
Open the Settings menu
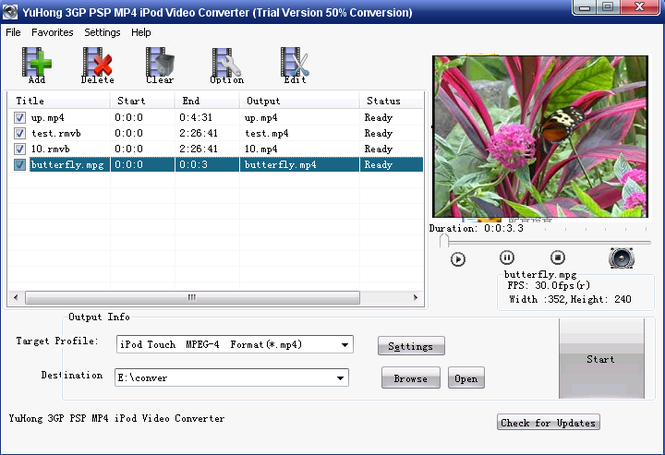click(102, 33)
